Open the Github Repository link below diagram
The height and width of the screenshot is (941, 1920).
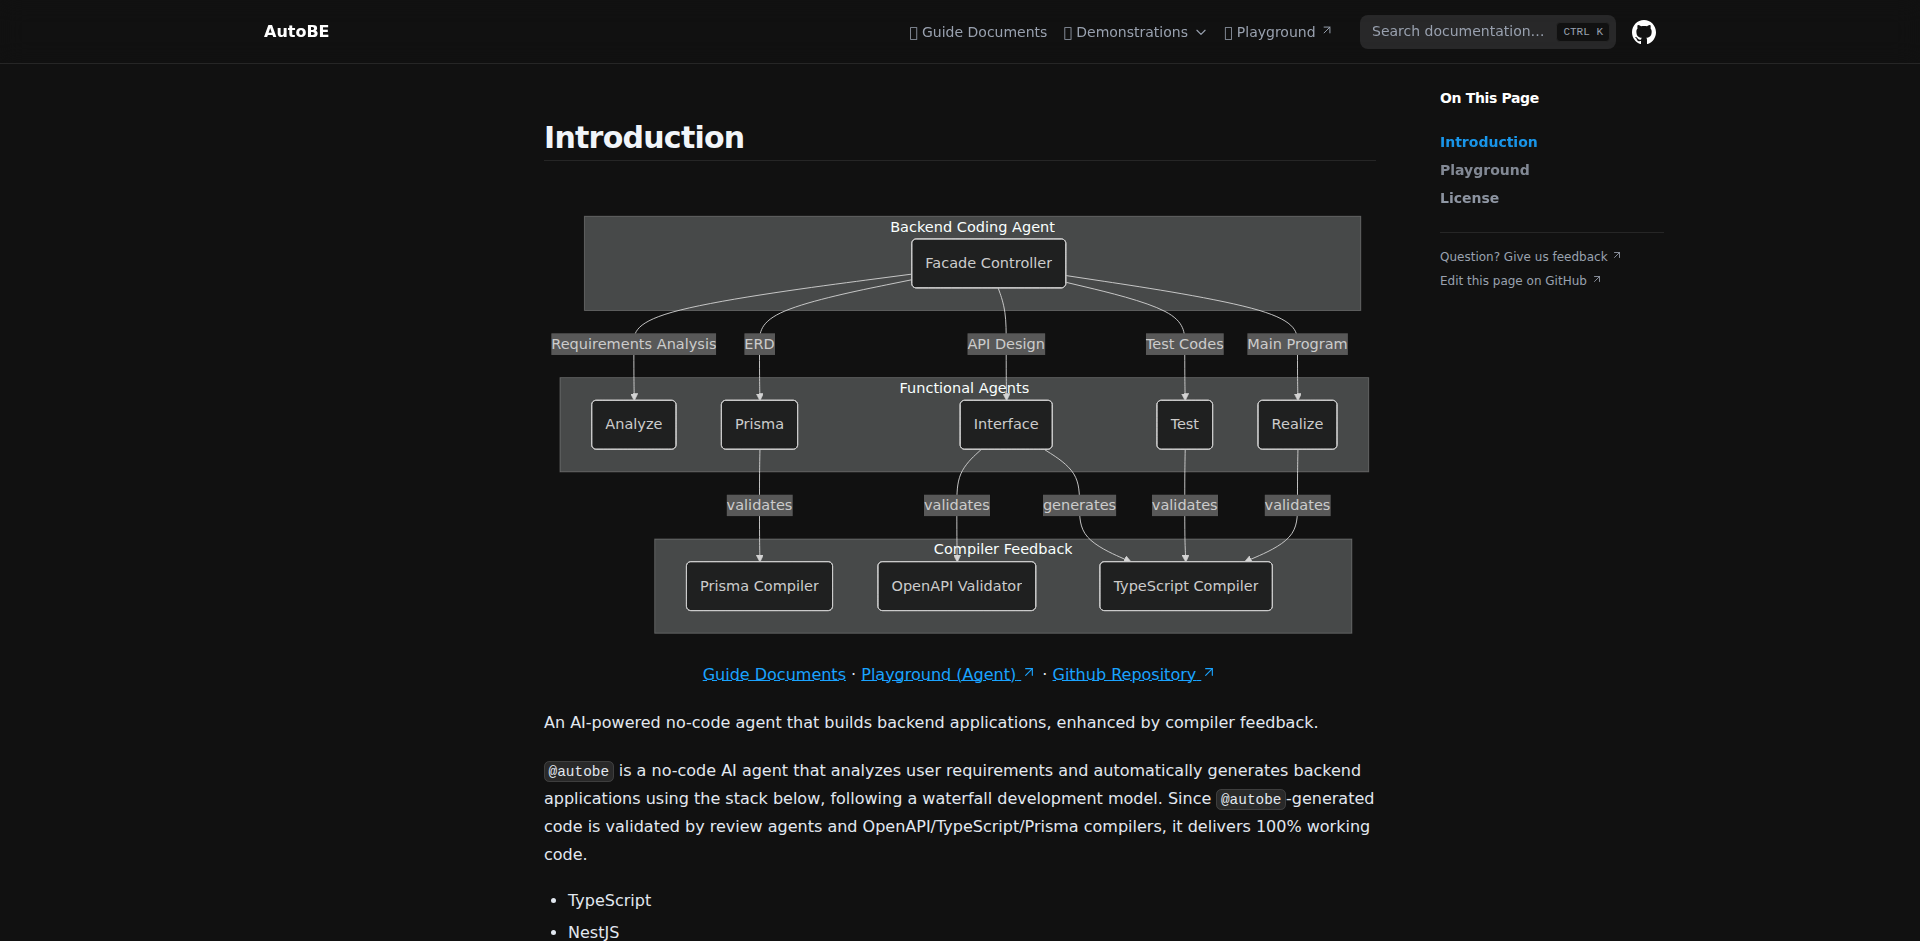coord(1133,674)
